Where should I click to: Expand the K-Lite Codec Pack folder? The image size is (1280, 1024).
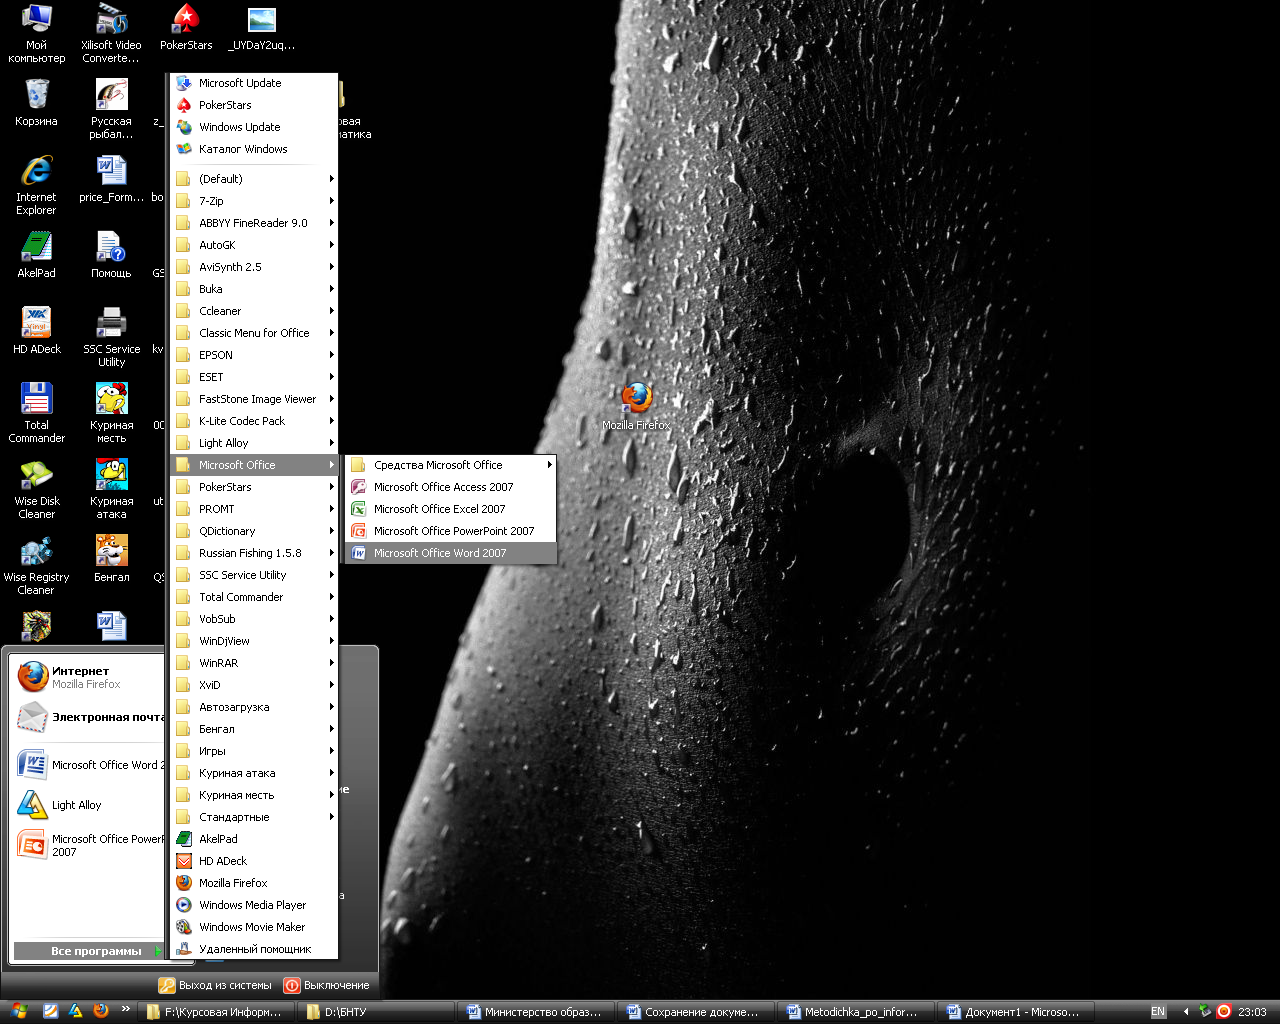(x=254, y=421)
